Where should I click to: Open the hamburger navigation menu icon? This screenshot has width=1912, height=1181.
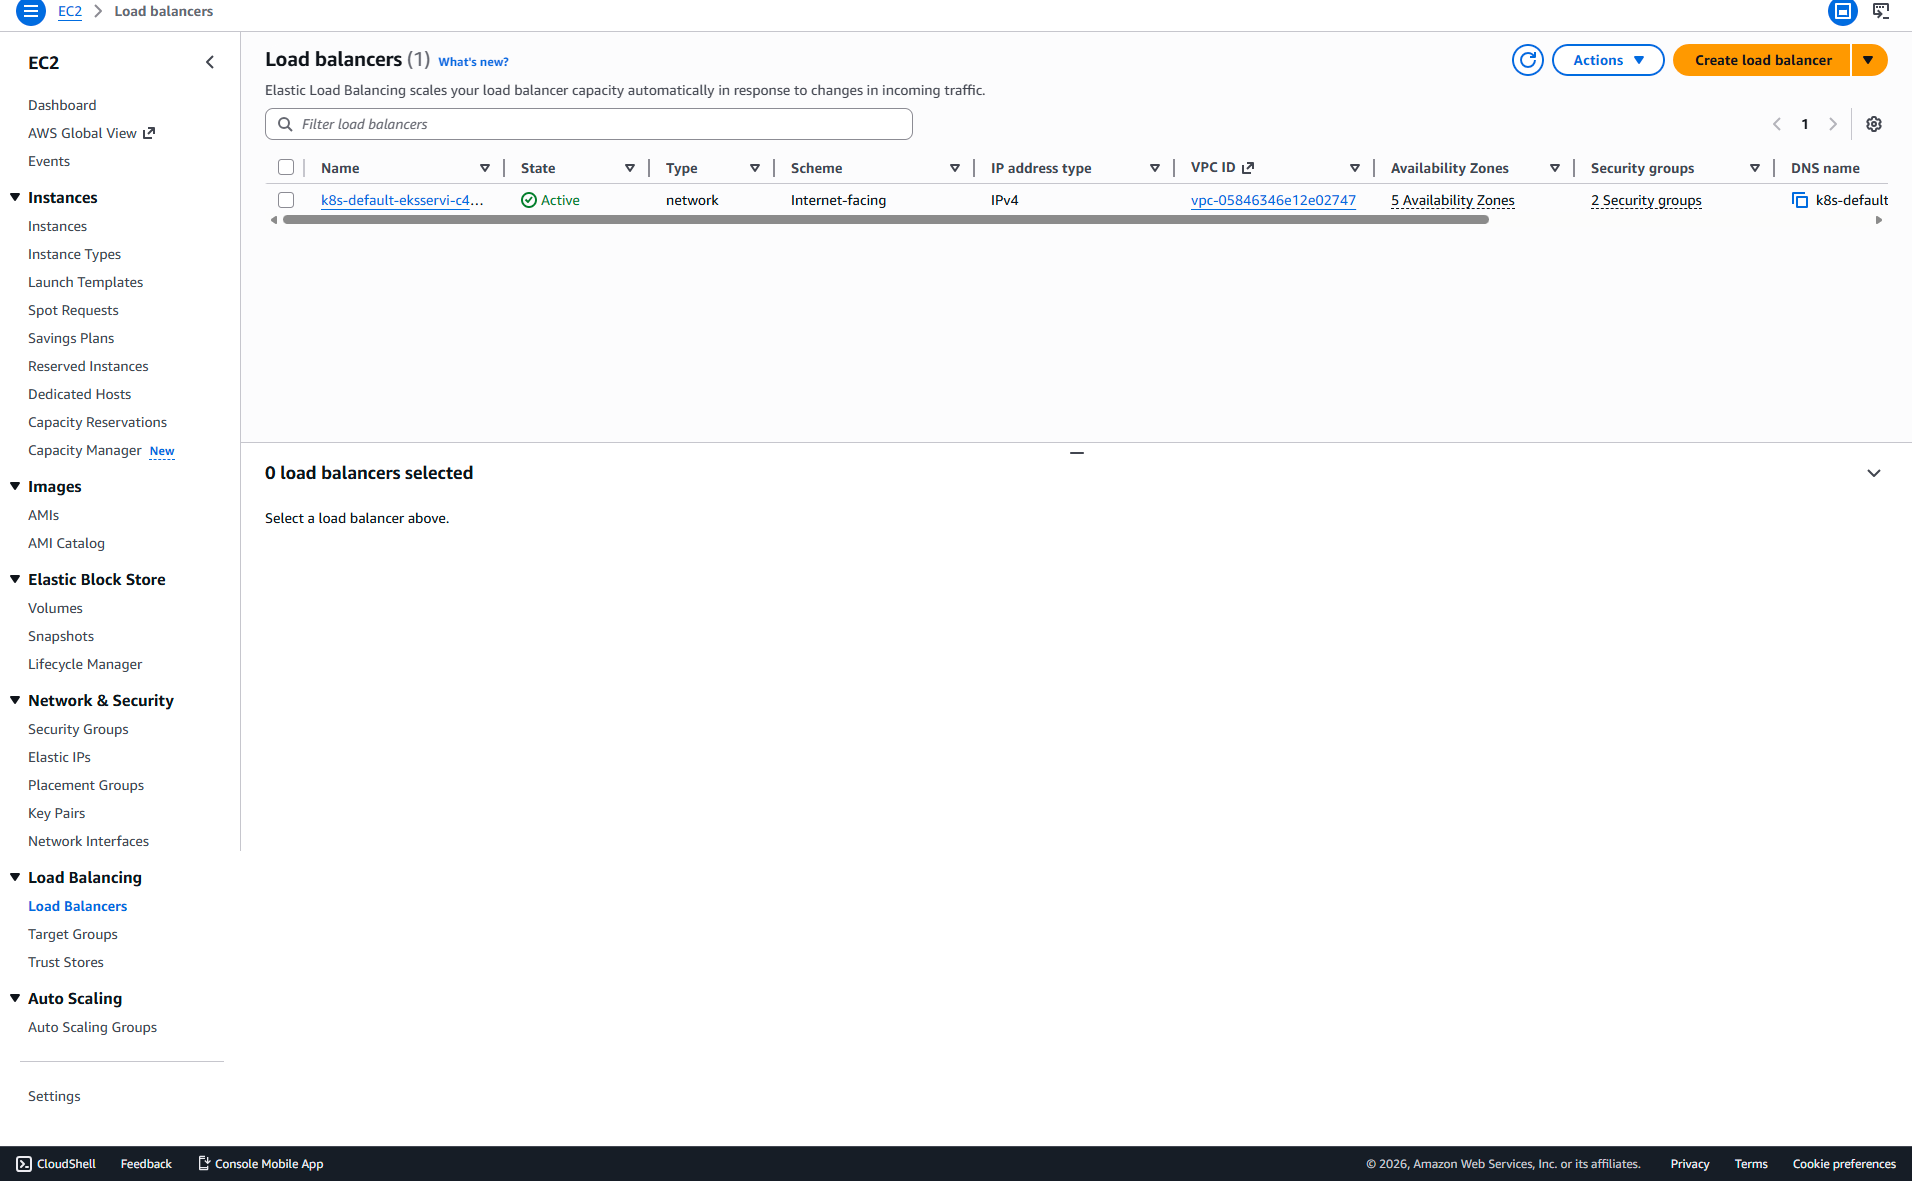click(x=31, y=12)
